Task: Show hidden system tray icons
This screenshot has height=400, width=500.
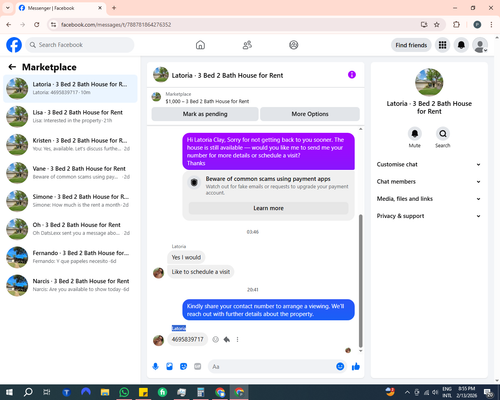Action: point(407,392)
